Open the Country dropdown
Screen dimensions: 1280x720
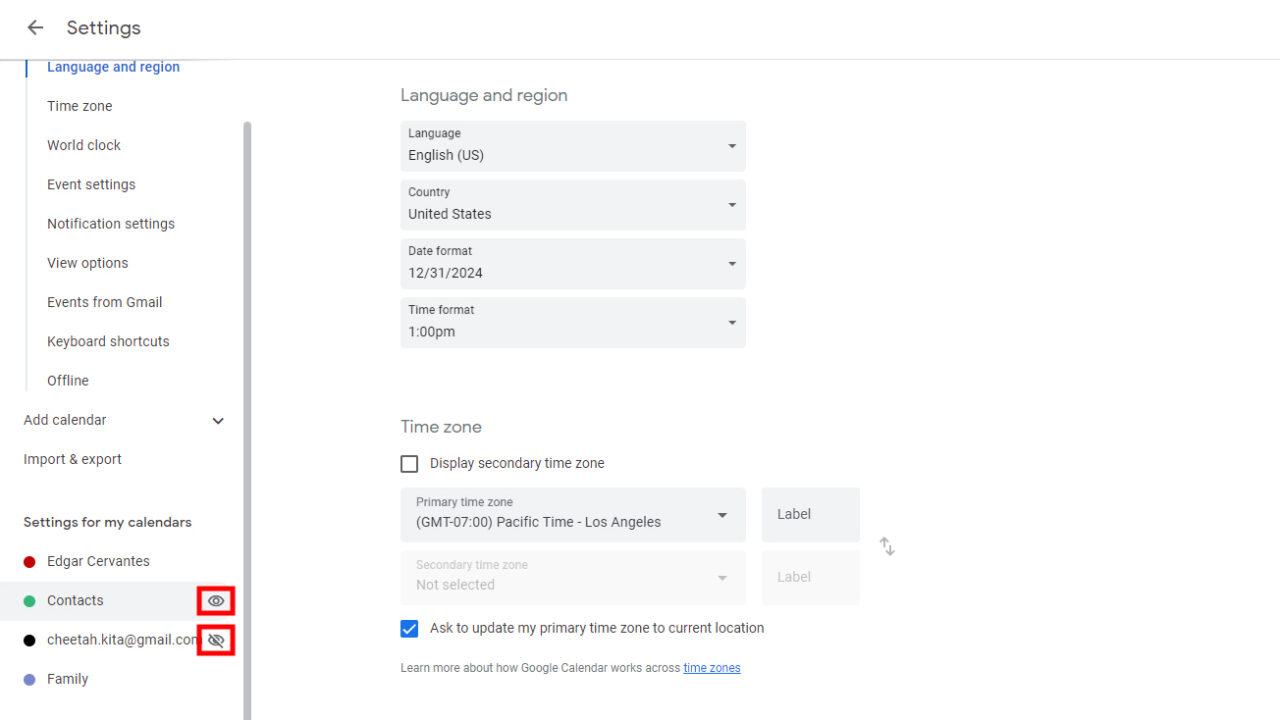(x=572, y=205)
